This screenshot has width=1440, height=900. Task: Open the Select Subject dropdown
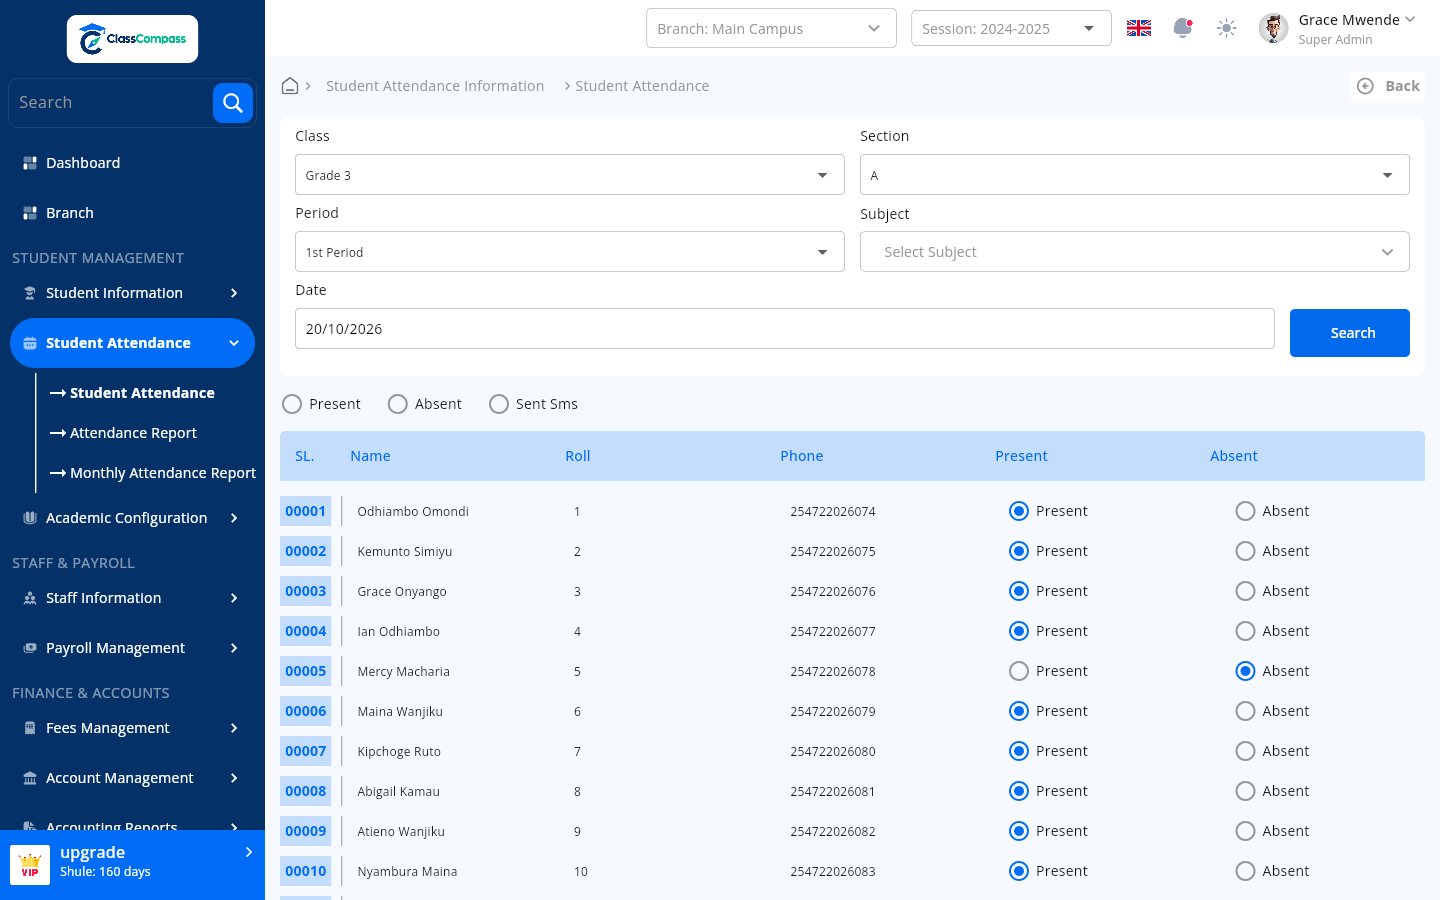point(1135,252)
